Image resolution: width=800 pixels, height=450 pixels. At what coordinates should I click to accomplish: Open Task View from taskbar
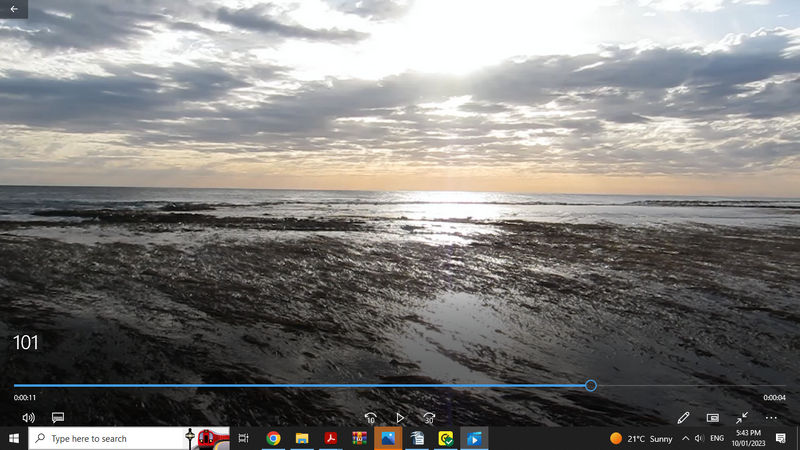(243, 438)
